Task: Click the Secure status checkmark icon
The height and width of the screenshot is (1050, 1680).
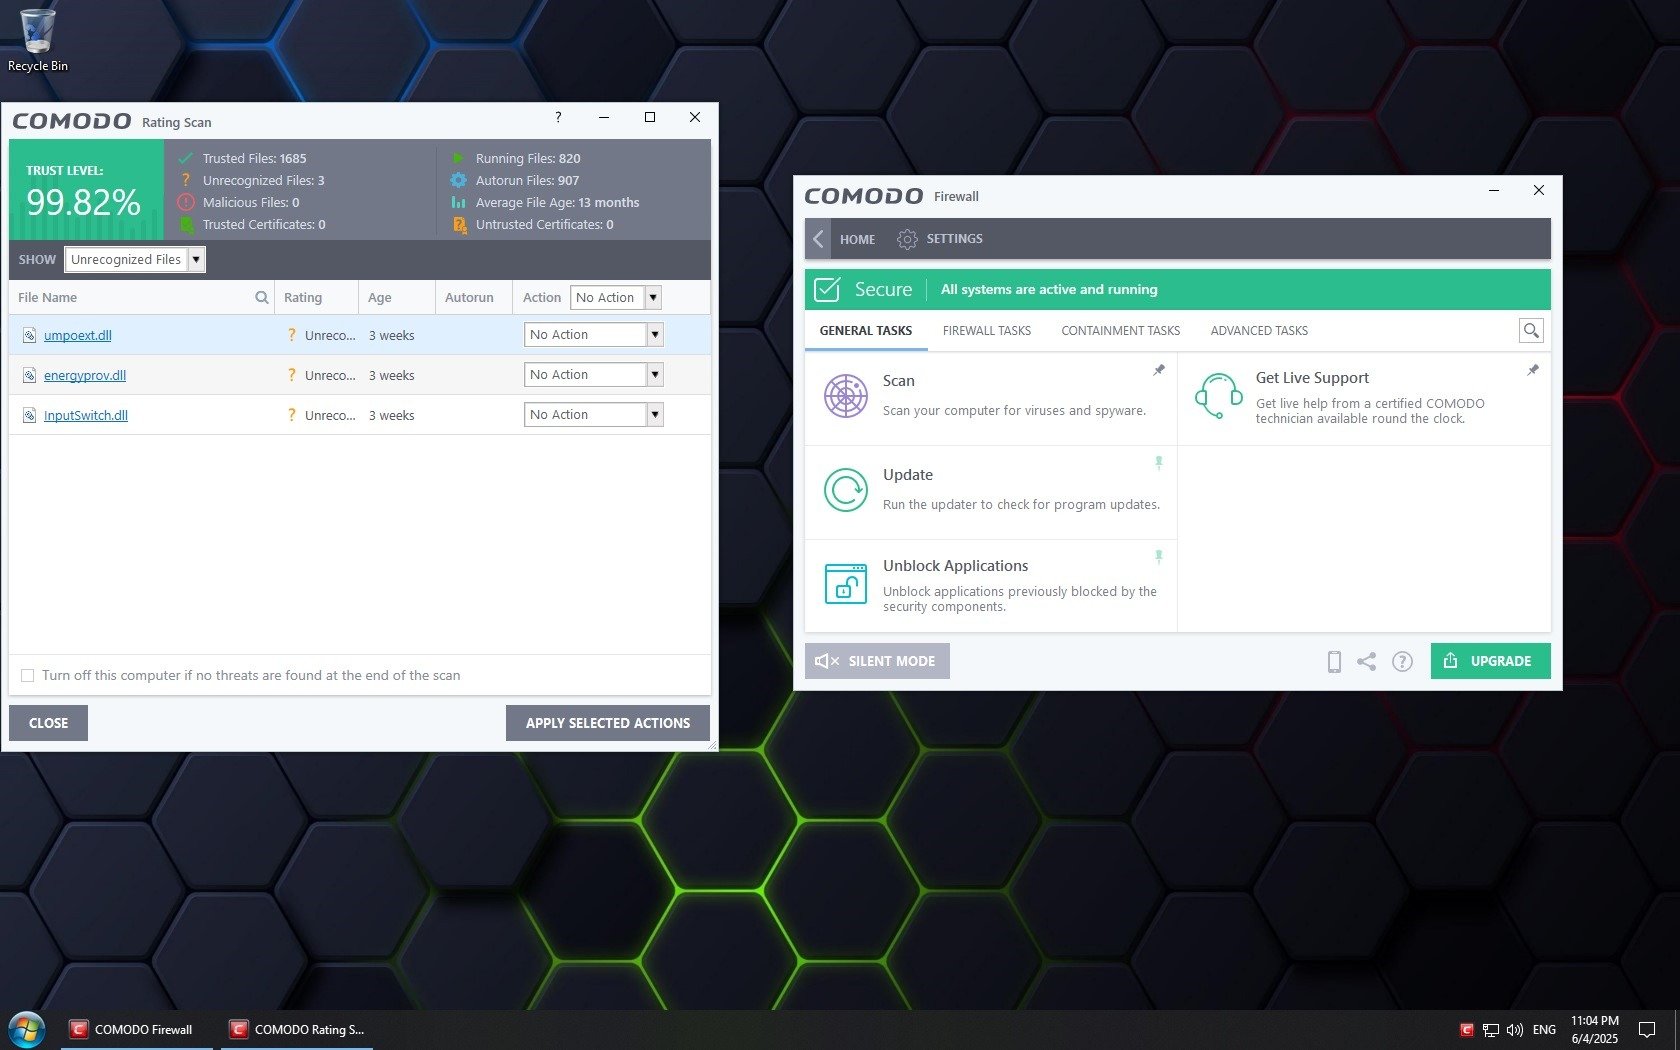Action: [827, 290]
